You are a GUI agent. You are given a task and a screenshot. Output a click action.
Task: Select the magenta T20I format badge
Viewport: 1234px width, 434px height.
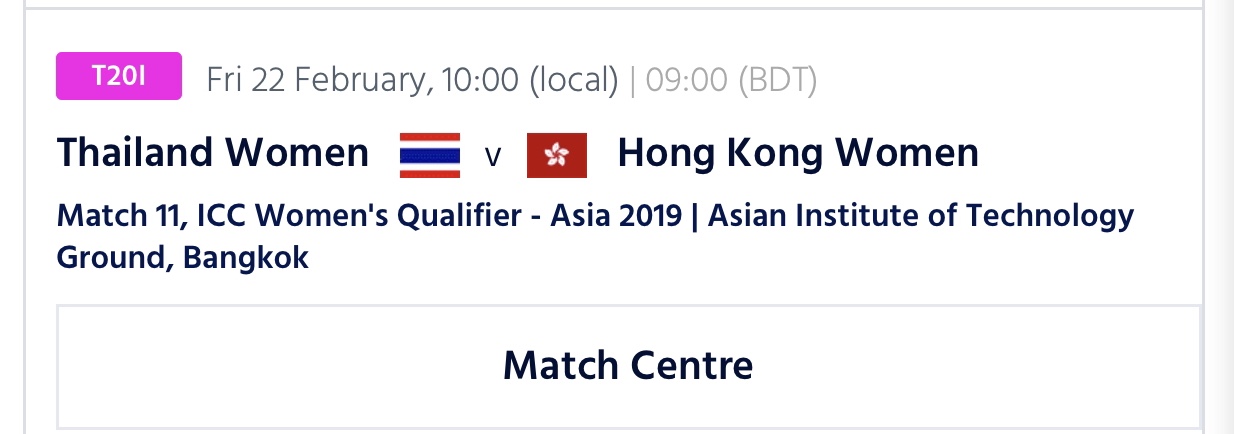coord(119,76)
